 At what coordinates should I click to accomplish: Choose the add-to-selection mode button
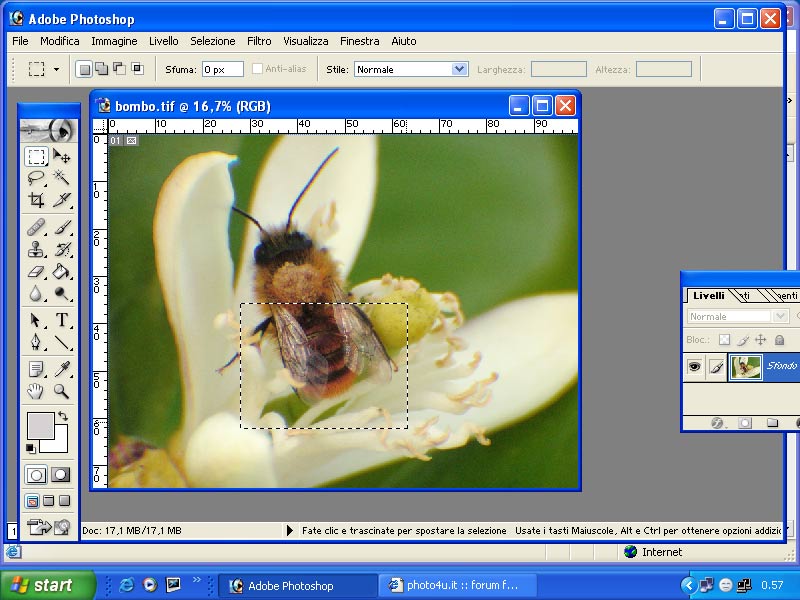click(101, 69)
